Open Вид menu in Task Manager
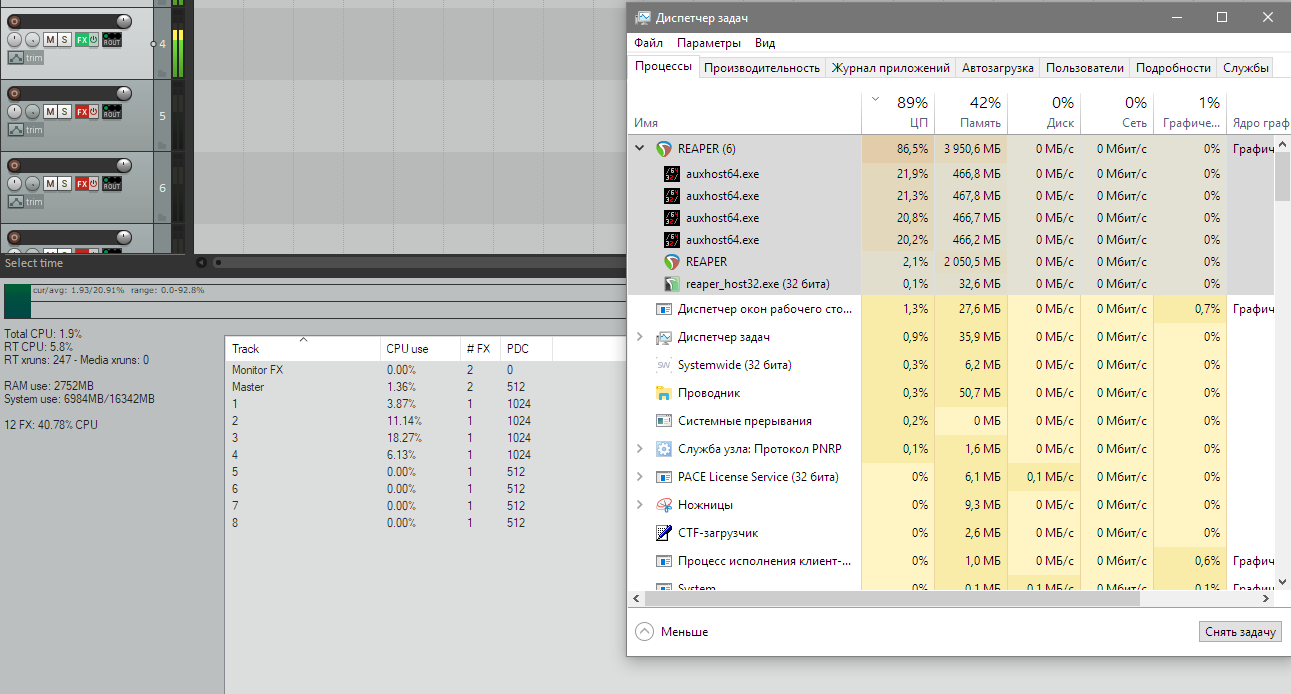Screen dimensions: 1291x694 (765, 43)
